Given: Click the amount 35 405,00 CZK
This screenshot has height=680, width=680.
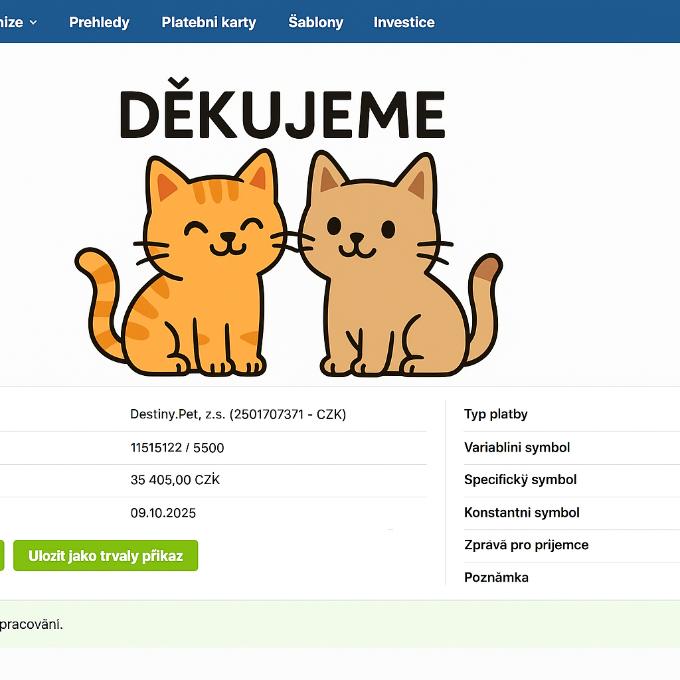Looking at the screenshot, I should [175, 480].
